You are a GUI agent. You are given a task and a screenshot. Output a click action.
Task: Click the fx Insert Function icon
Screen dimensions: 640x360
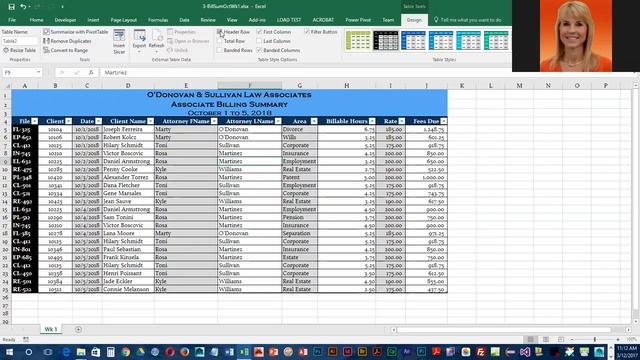click(91, 72)
